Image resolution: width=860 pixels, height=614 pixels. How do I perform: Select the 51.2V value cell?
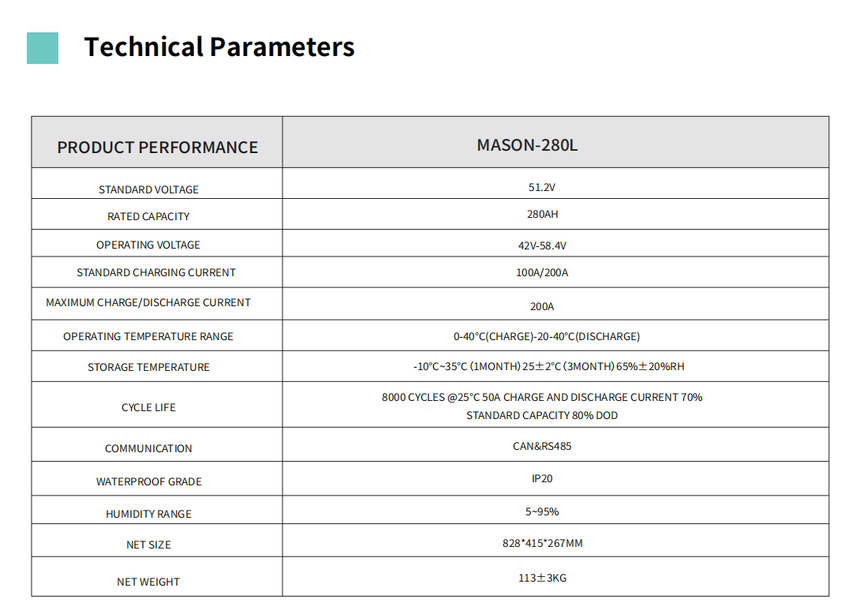pos(556,183)
